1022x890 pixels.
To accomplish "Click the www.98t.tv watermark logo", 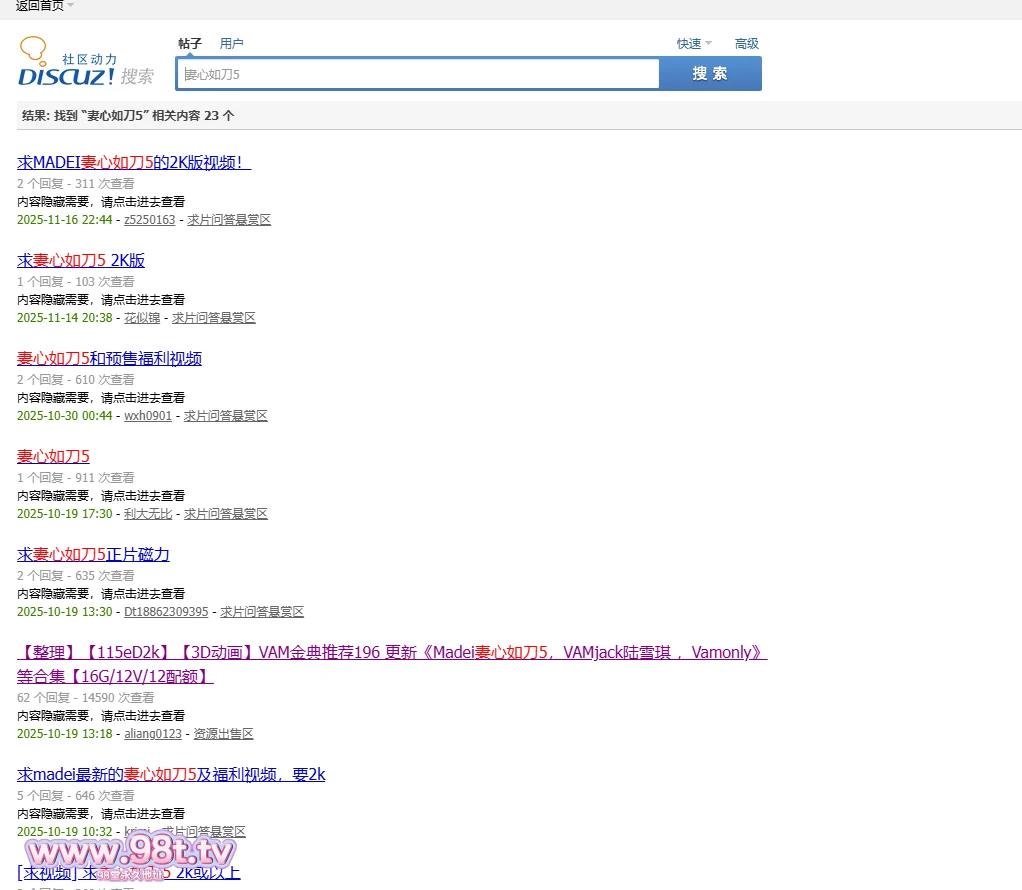I will 131,853.
